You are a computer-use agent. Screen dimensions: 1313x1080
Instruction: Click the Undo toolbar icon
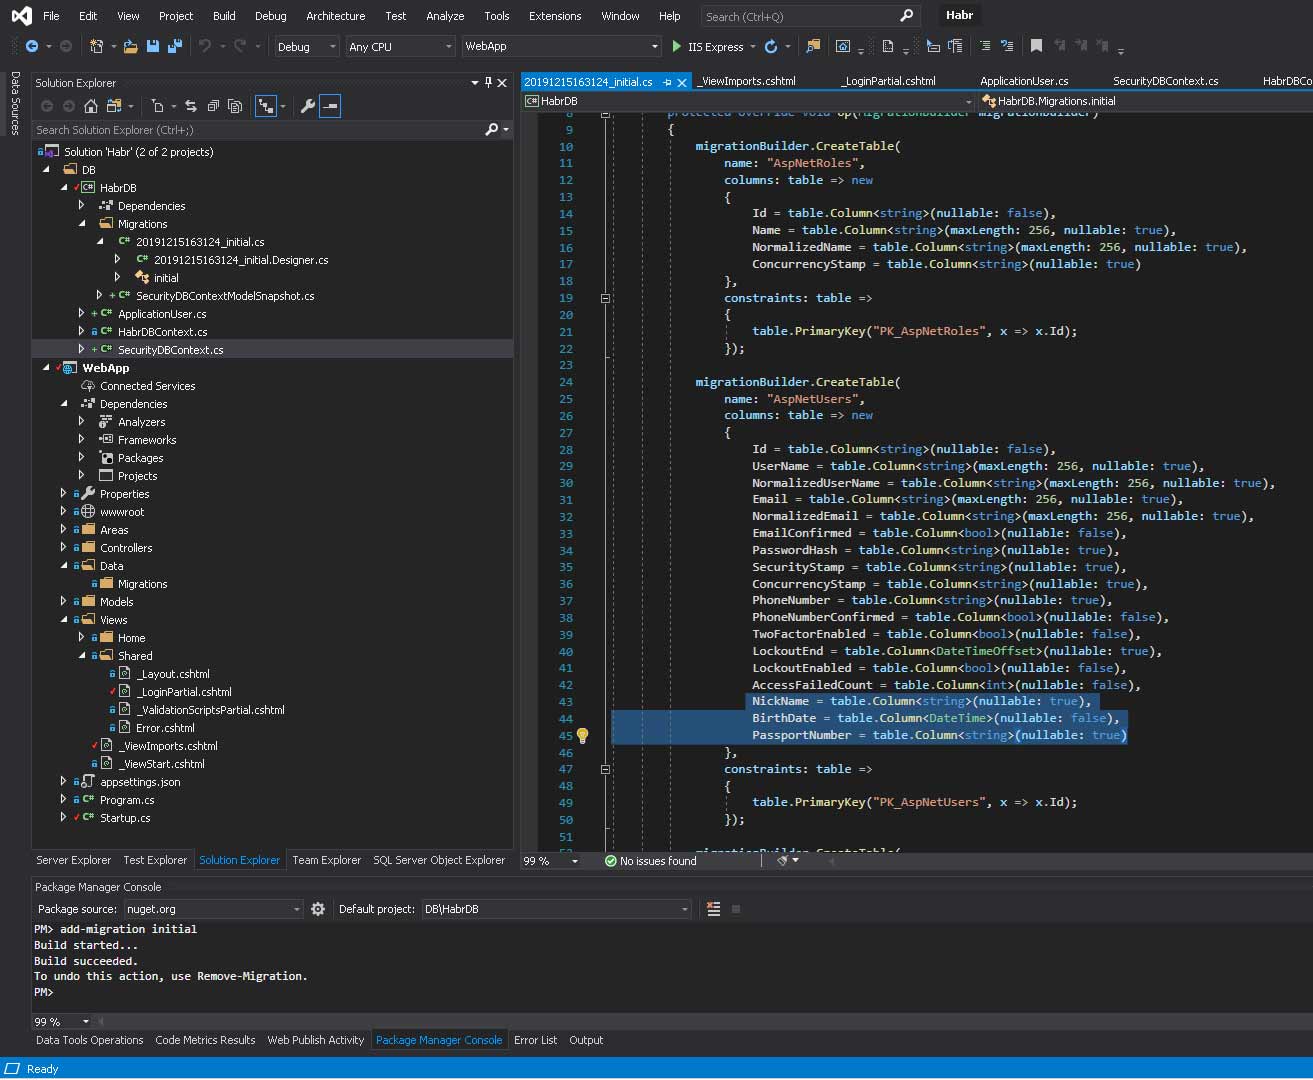(x=205, y=46)
